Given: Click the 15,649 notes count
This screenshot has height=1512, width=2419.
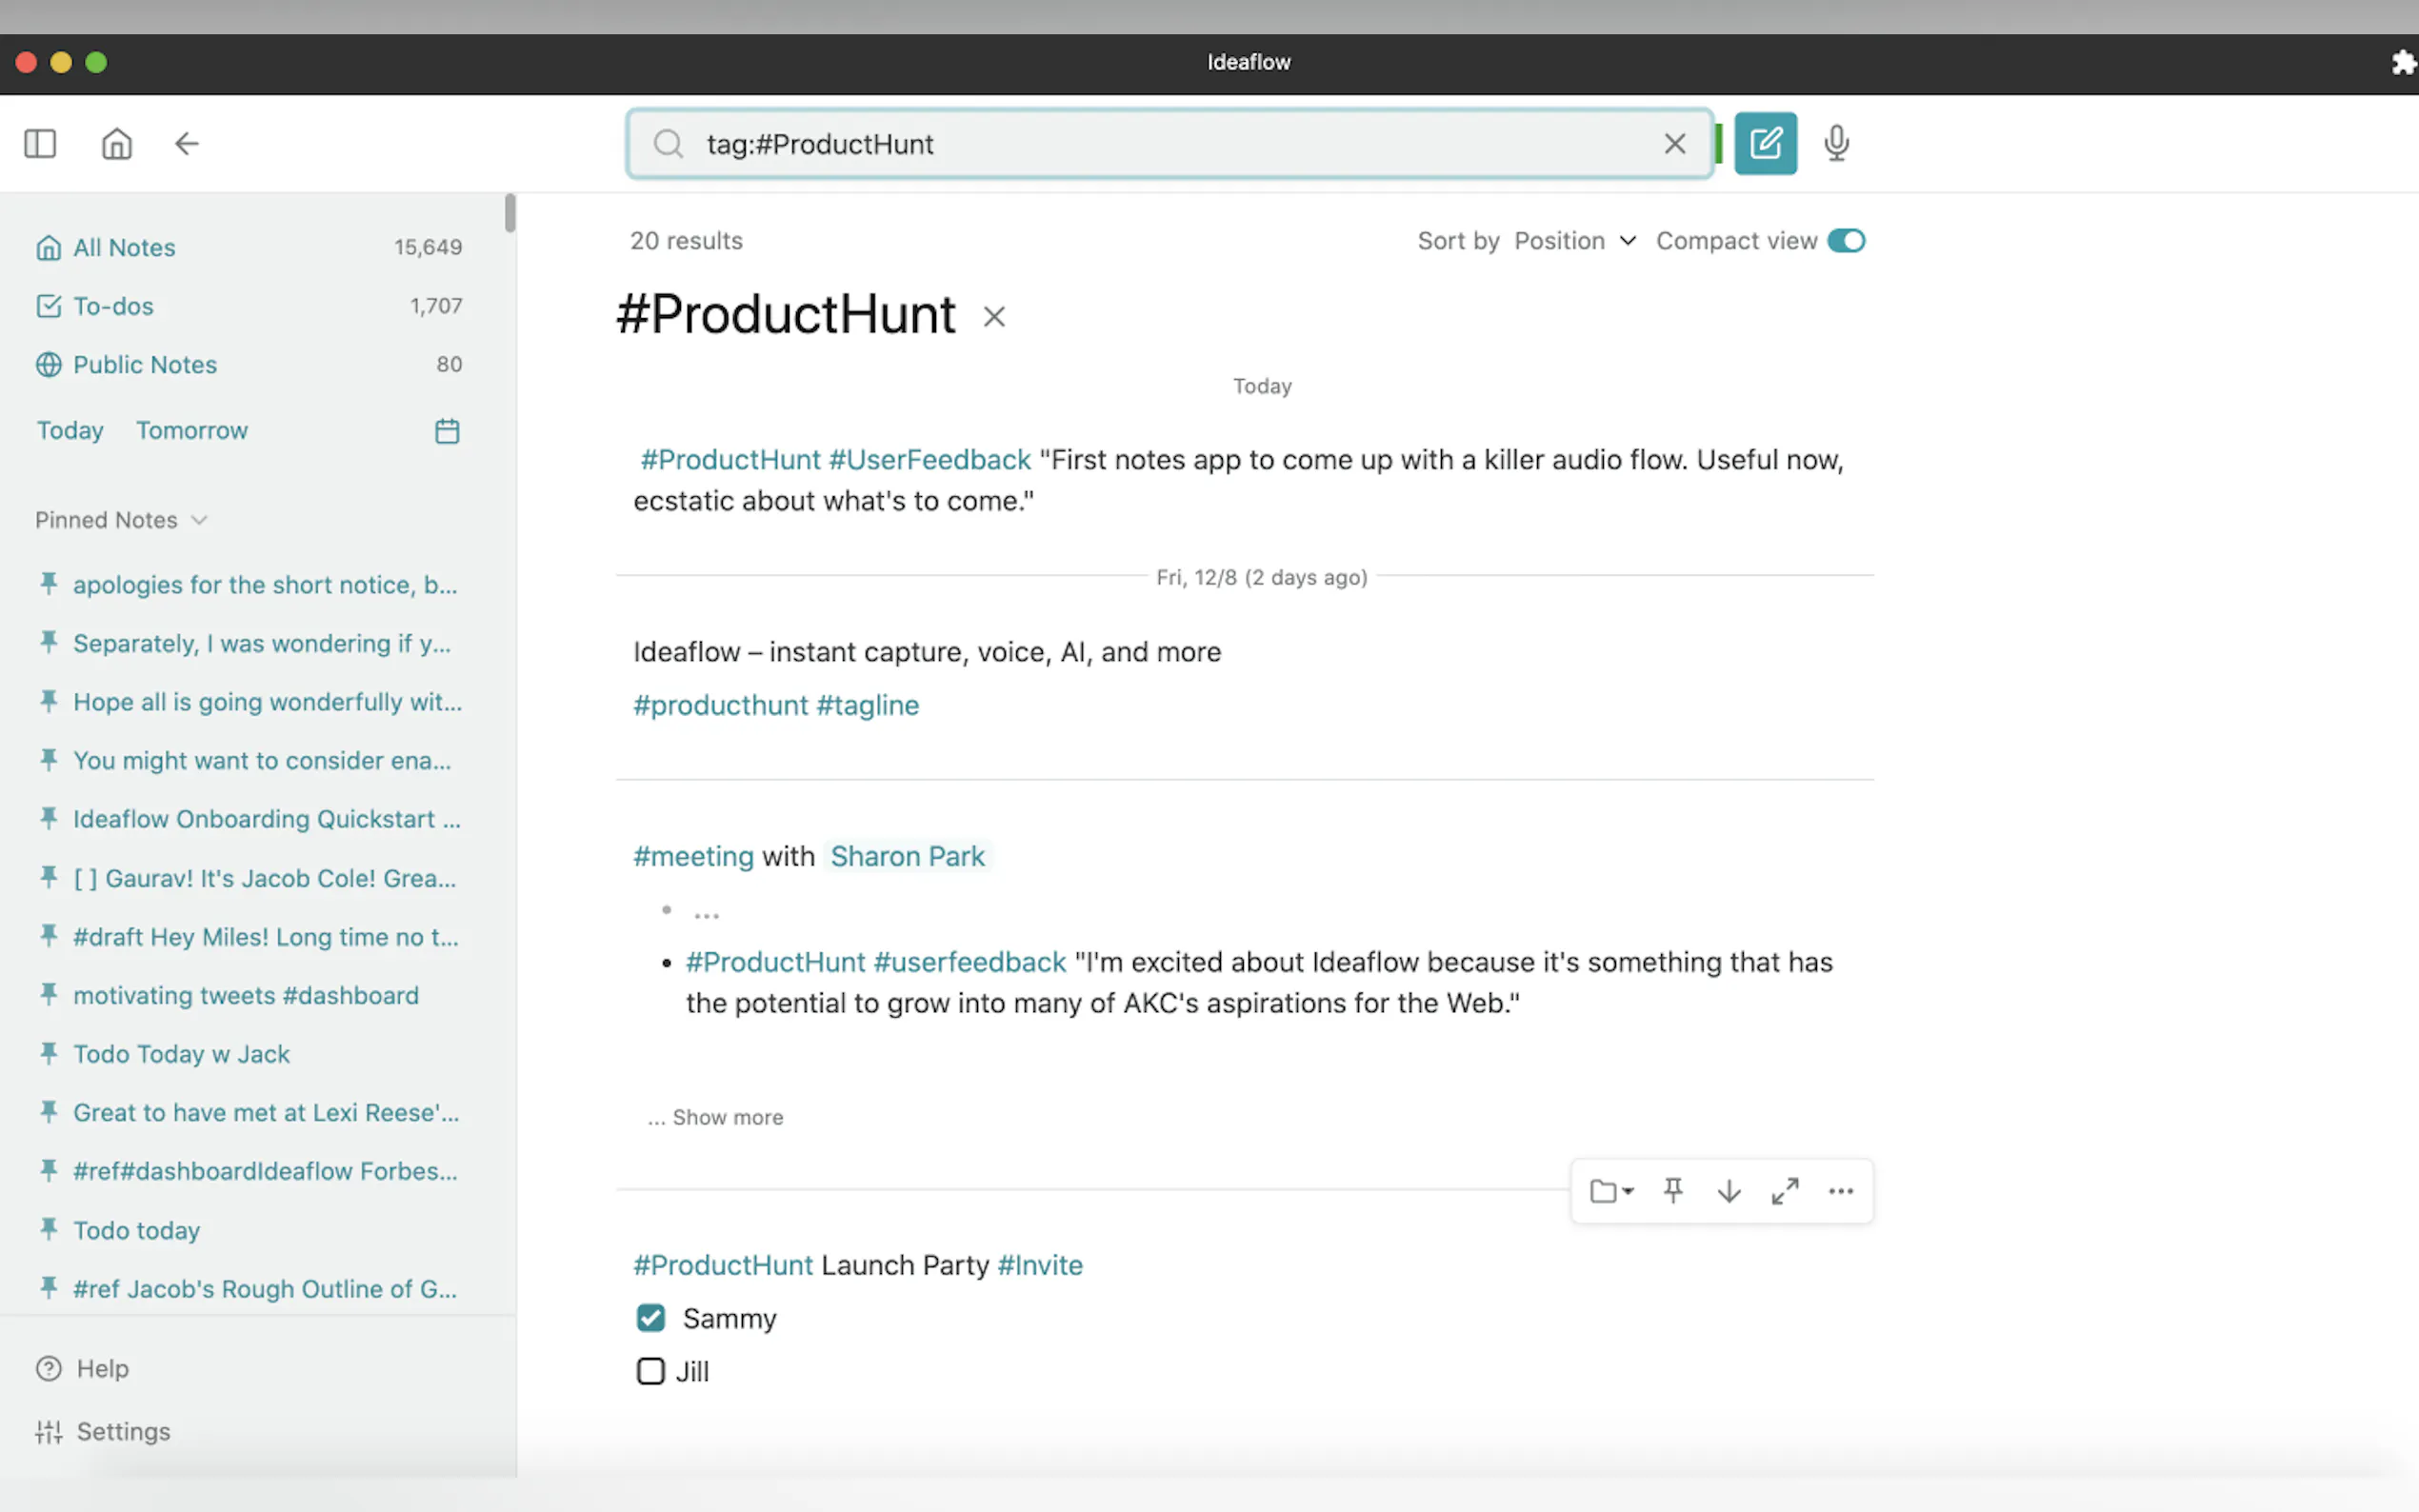Looking at the screenshot, I should [428, 247].
